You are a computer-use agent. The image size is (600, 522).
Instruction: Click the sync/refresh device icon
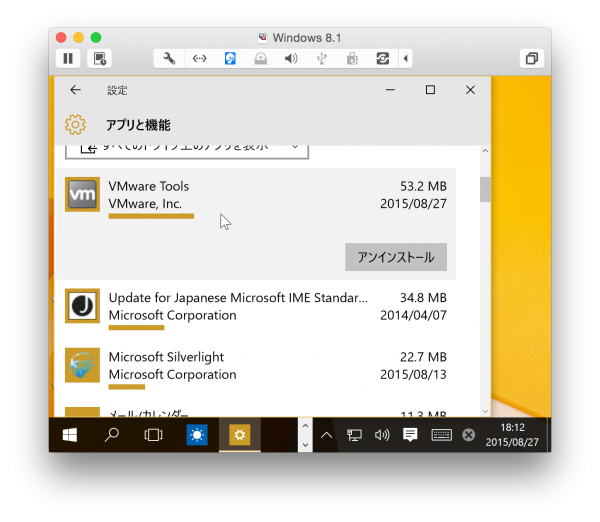(x=383, y=59)
